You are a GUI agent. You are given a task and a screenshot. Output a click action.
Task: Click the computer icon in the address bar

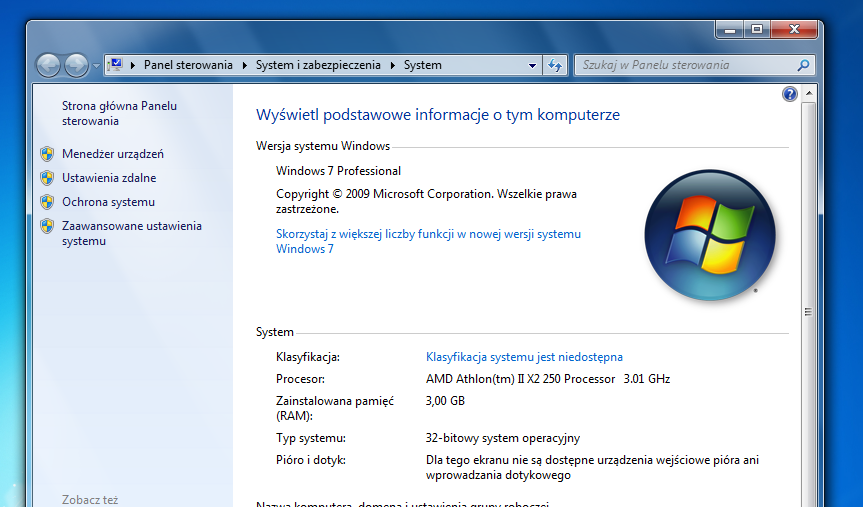pos(115,65)
